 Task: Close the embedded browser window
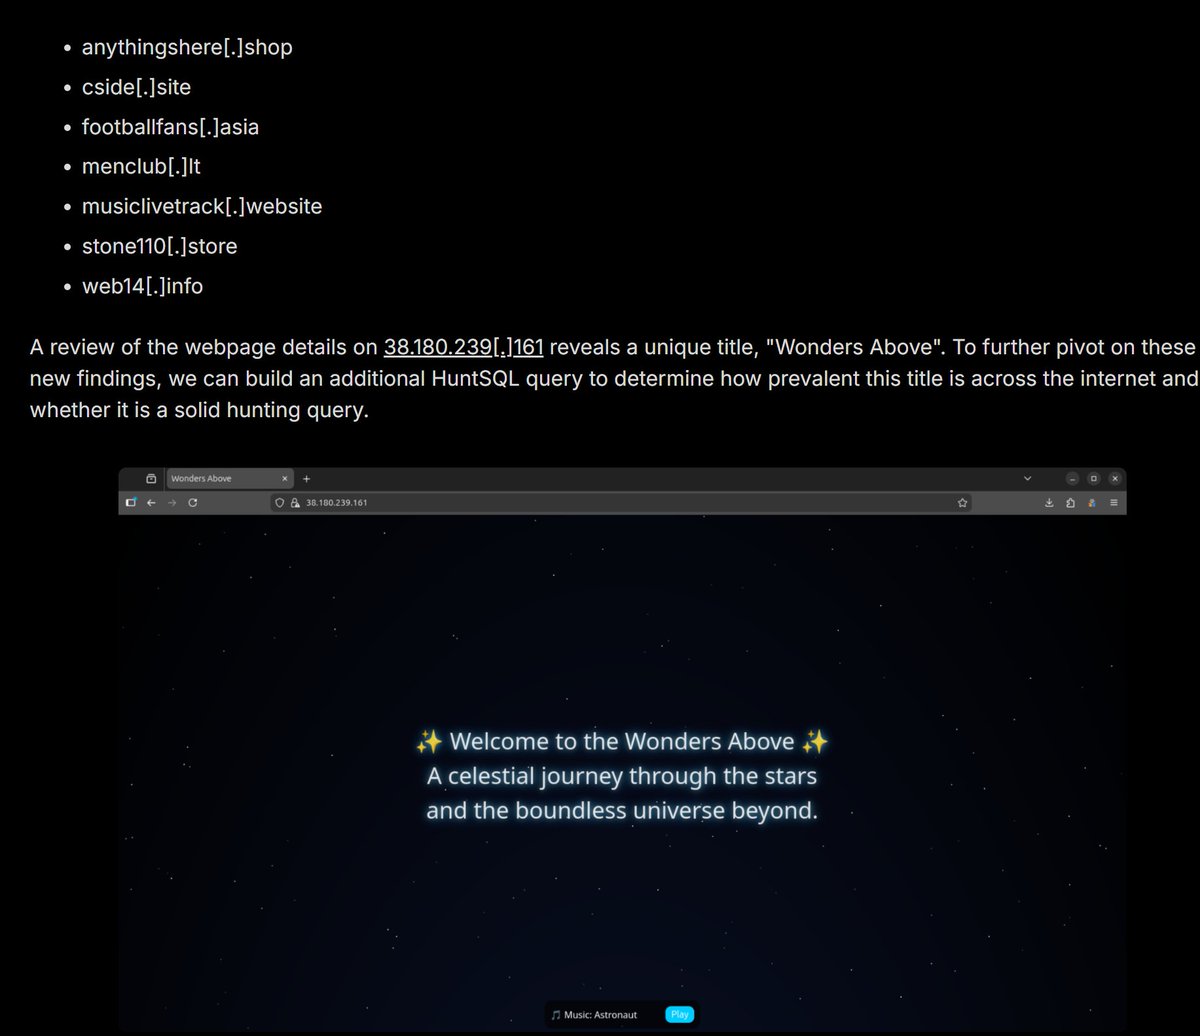1114,478
